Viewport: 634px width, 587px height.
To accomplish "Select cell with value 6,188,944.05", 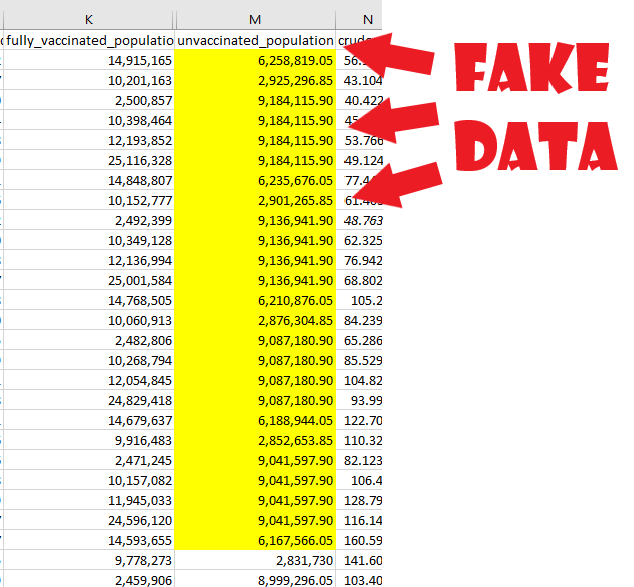I will [255, 420].
